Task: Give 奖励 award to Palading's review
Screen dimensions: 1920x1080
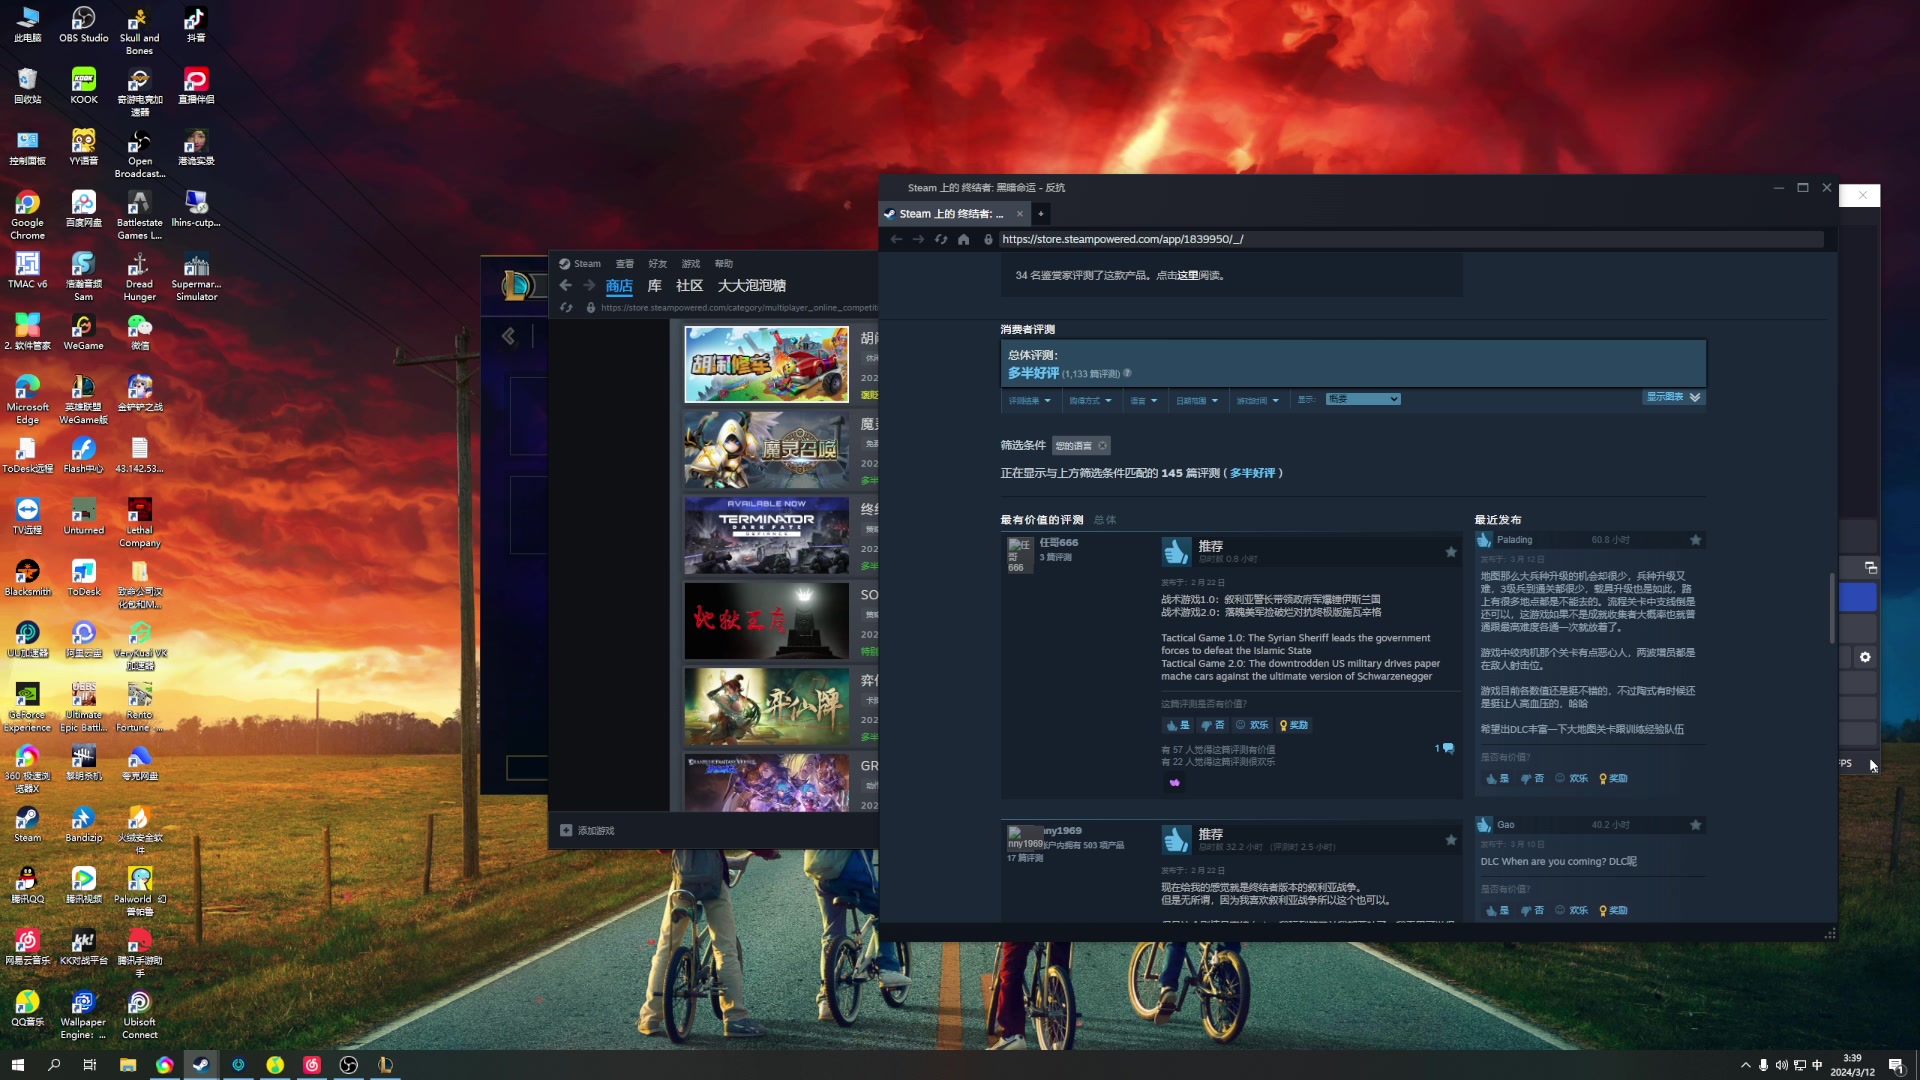Action: tap(1613, 778)
